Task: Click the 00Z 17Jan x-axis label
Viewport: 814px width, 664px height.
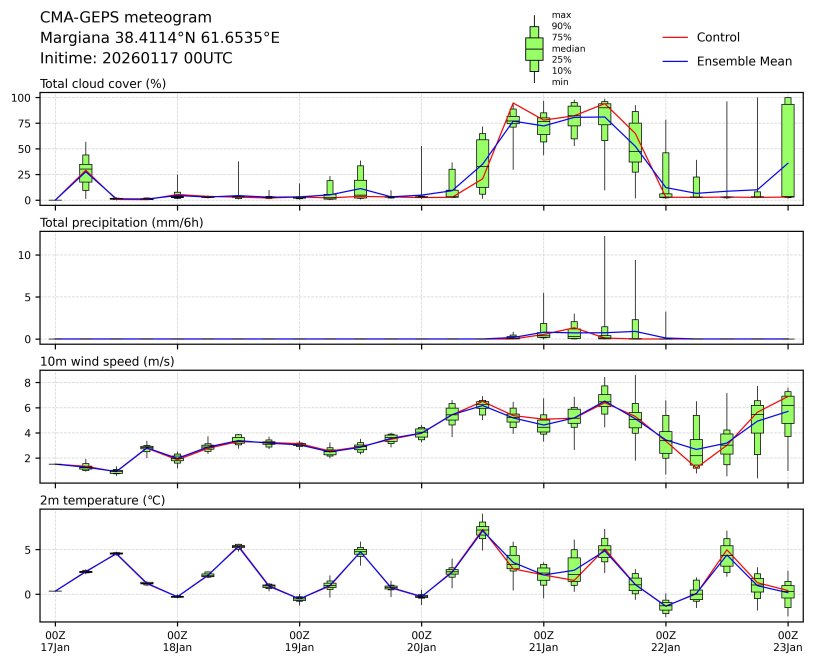Action: (55, 641)
